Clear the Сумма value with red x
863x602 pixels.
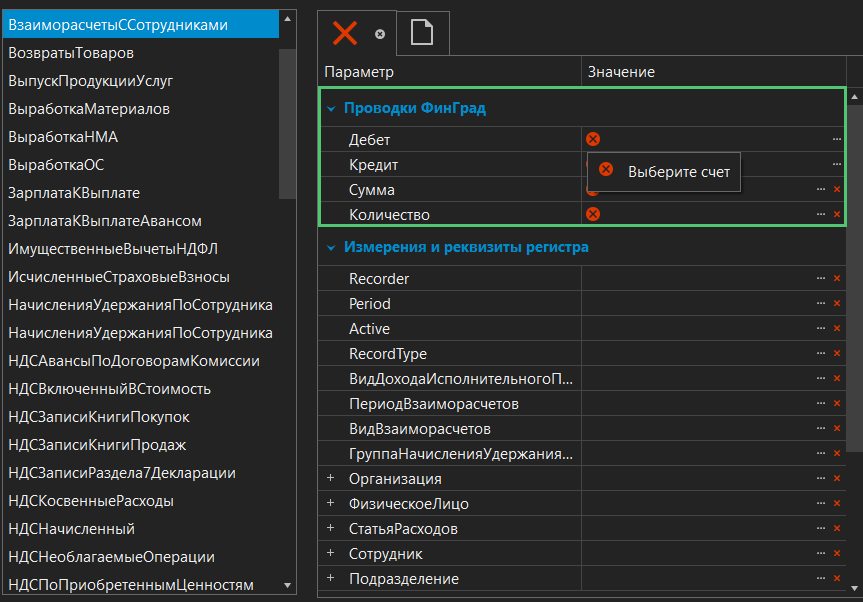837,189
